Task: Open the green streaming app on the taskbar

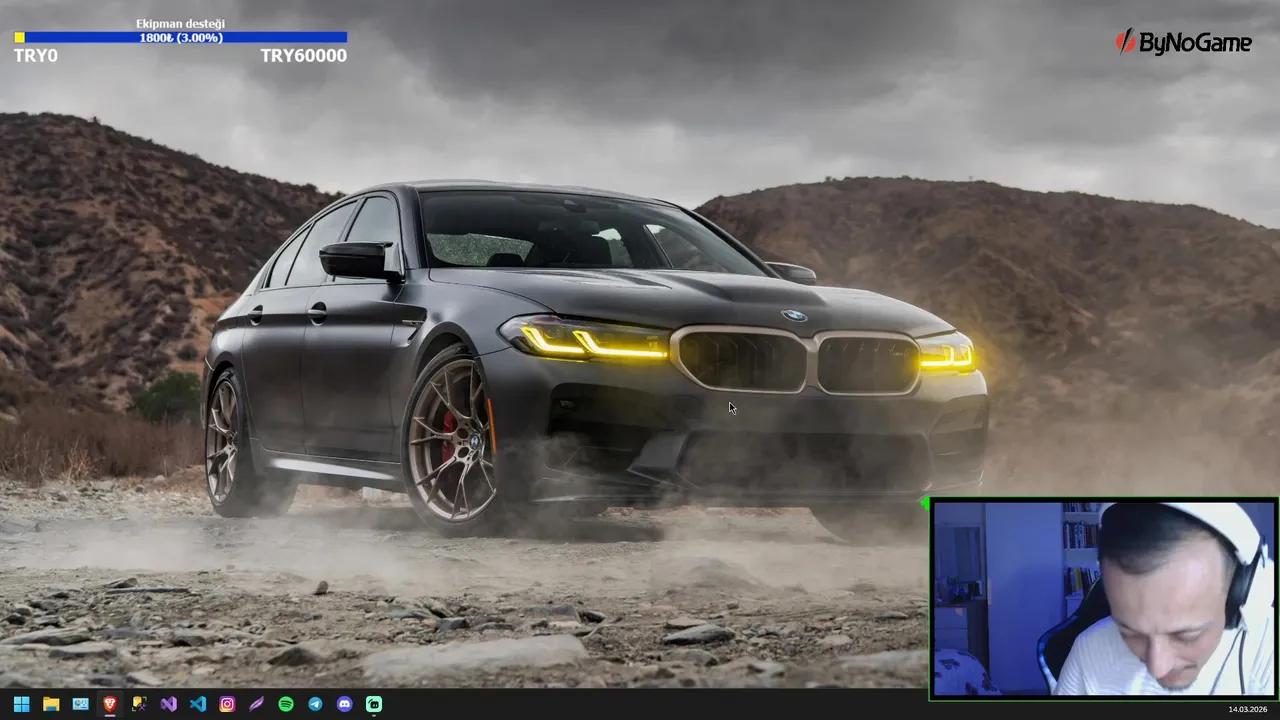Action: (373, 704)
